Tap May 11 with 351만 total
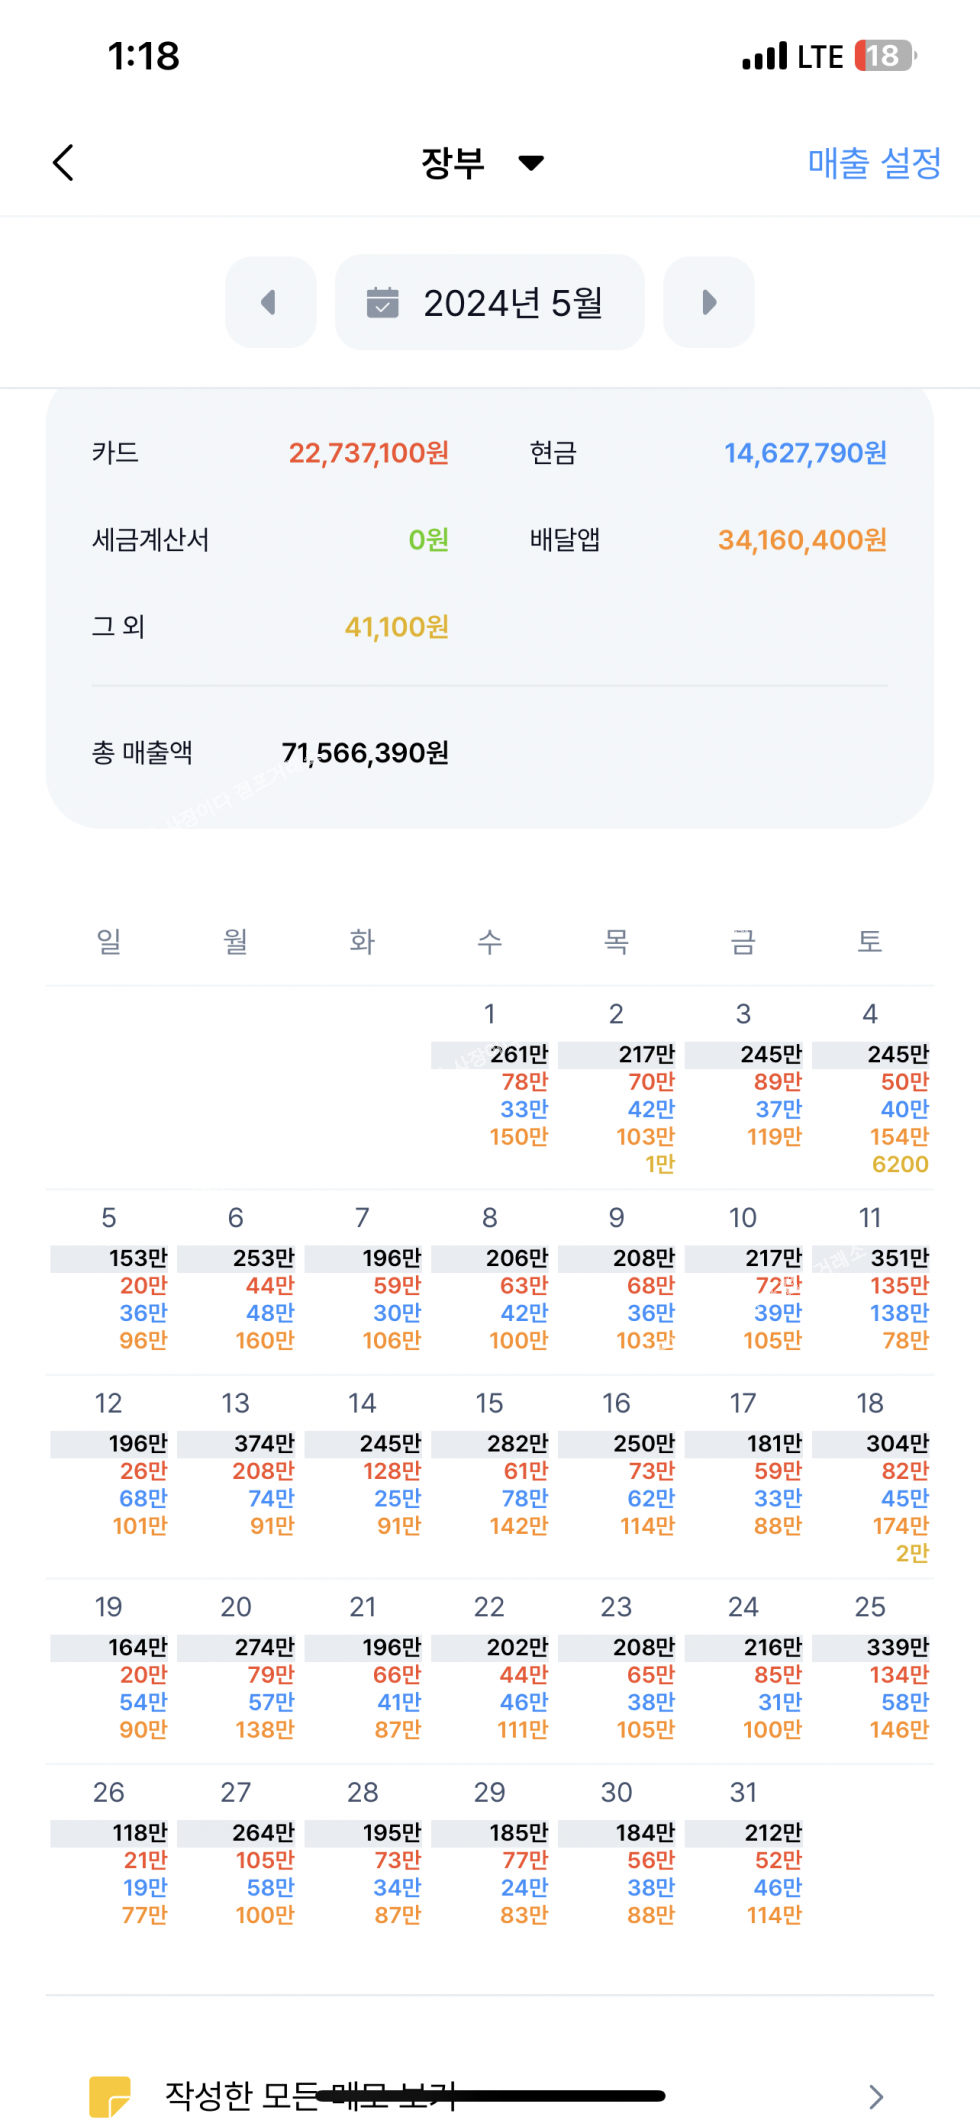Viewport: 980px width, 2120px height. [872, 1285]
